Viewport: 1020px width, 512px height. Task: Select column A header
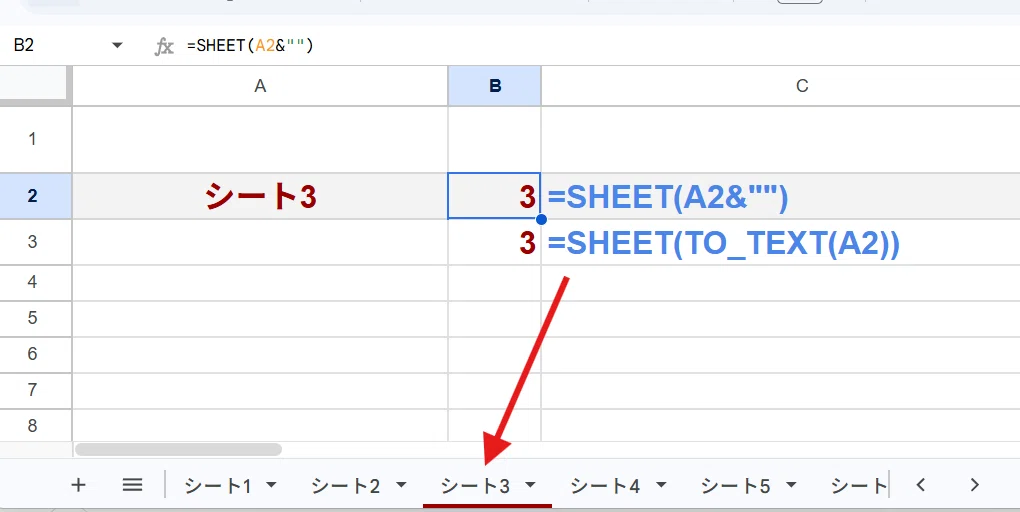260,86
